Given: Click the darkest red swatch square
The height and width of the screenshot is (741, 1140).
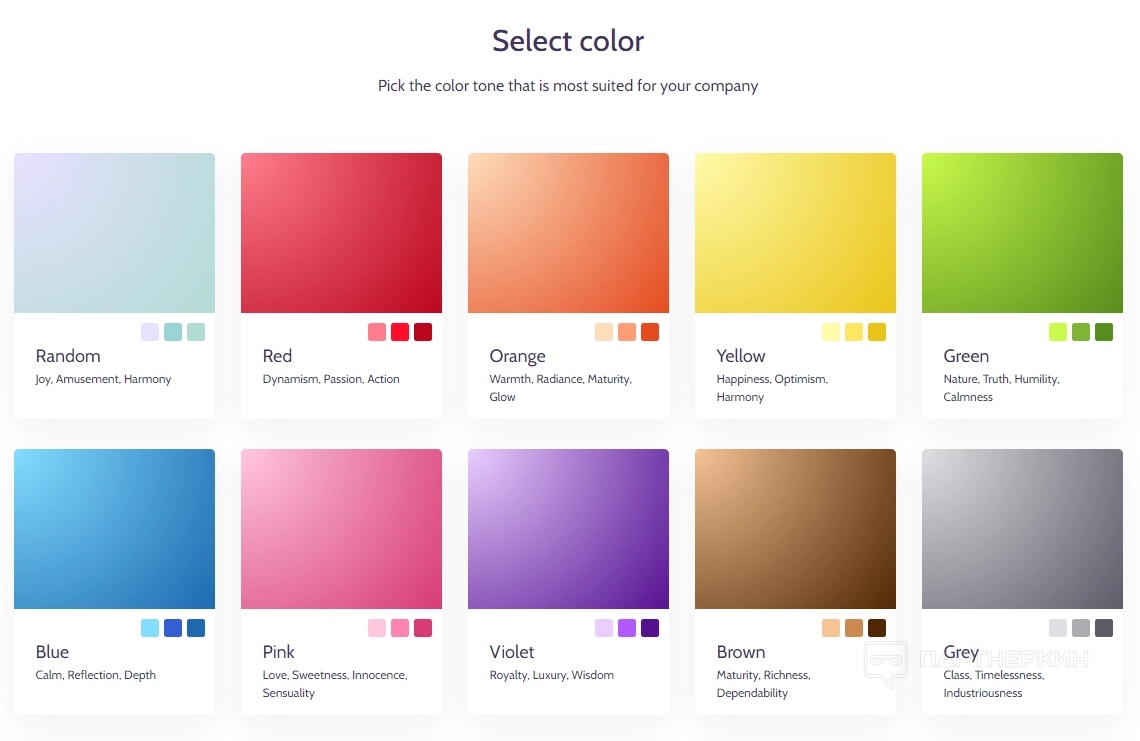Looking at the screenshot, I should tap(423, 332).
